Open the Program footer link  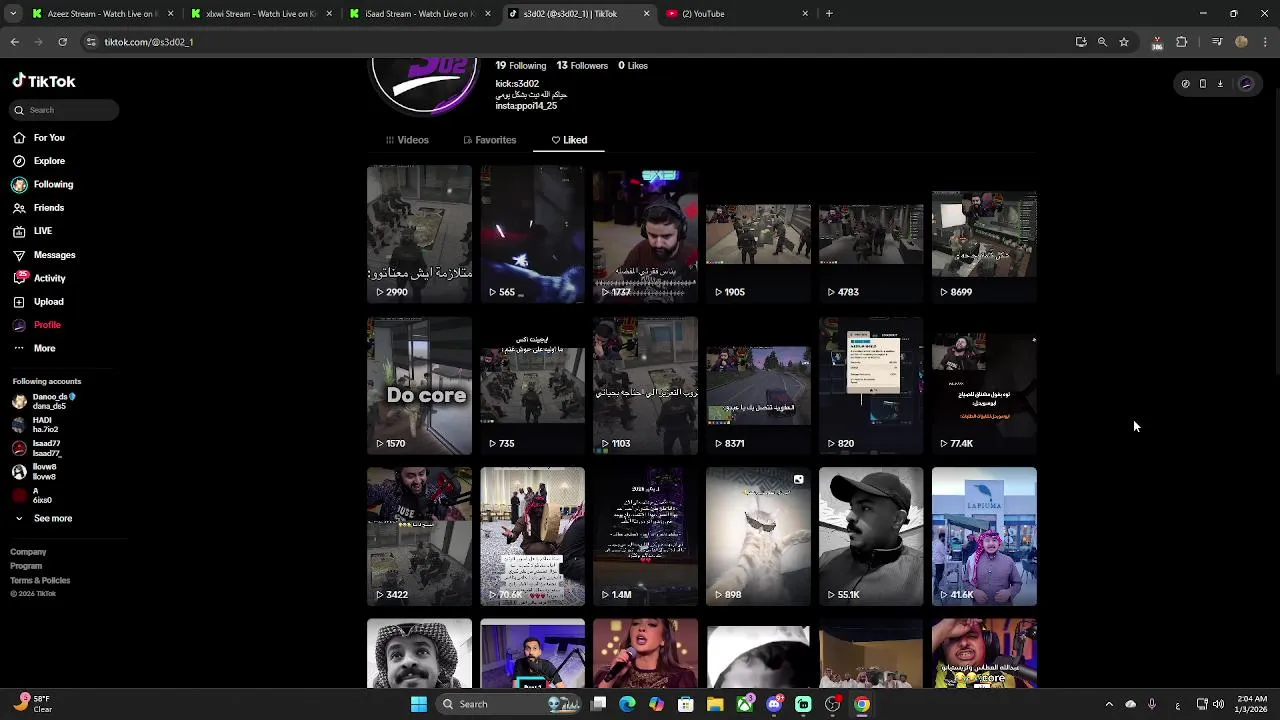click(26, 566)
